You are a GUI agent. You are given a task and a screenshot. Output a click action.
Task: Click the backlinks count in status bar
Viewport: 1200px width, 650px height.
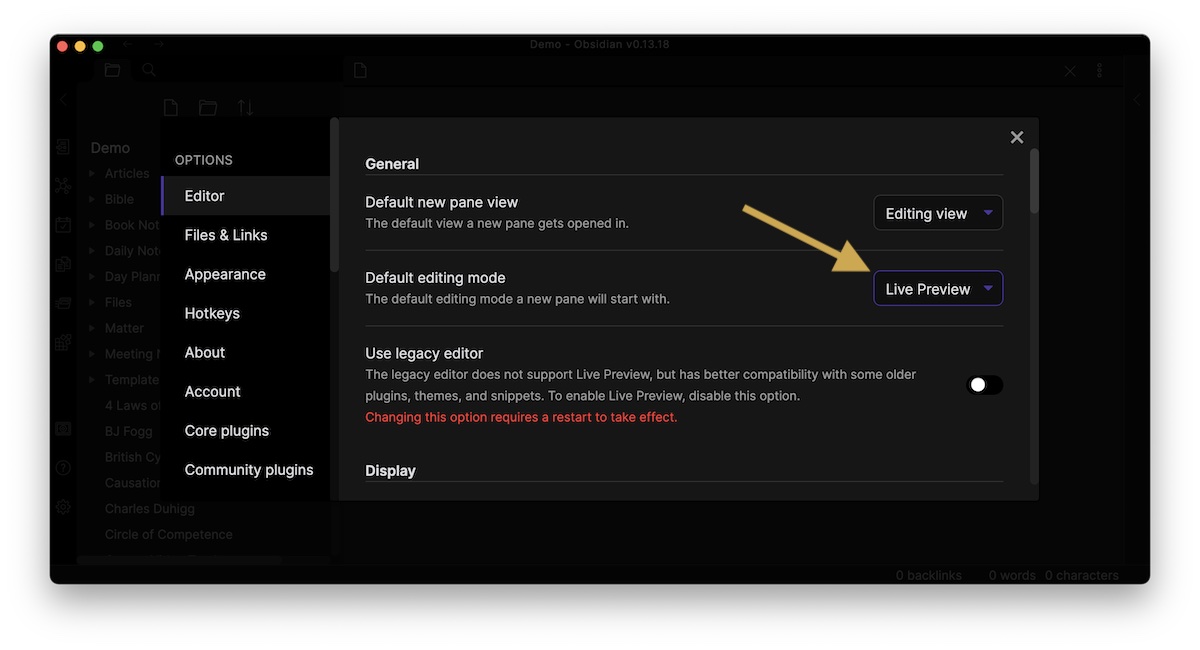pos(929,575)
